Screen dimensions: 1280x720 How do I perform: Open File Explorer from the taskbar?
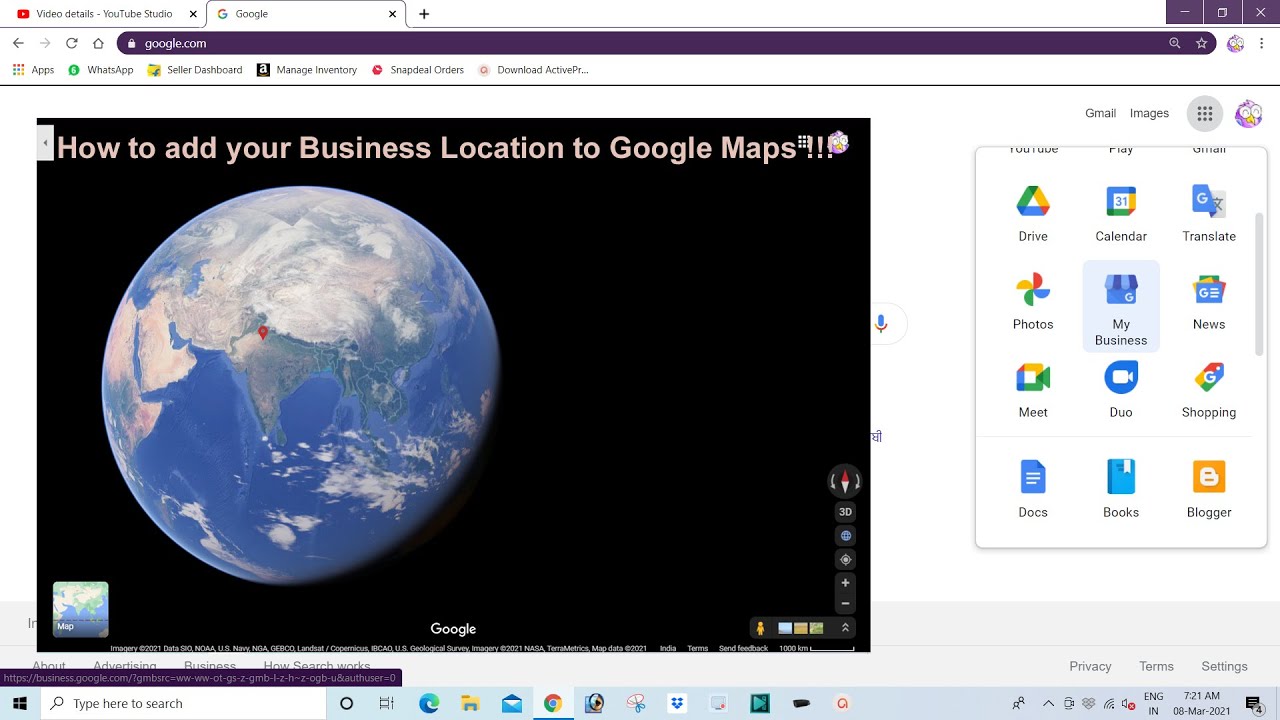(x=470, y=703)
